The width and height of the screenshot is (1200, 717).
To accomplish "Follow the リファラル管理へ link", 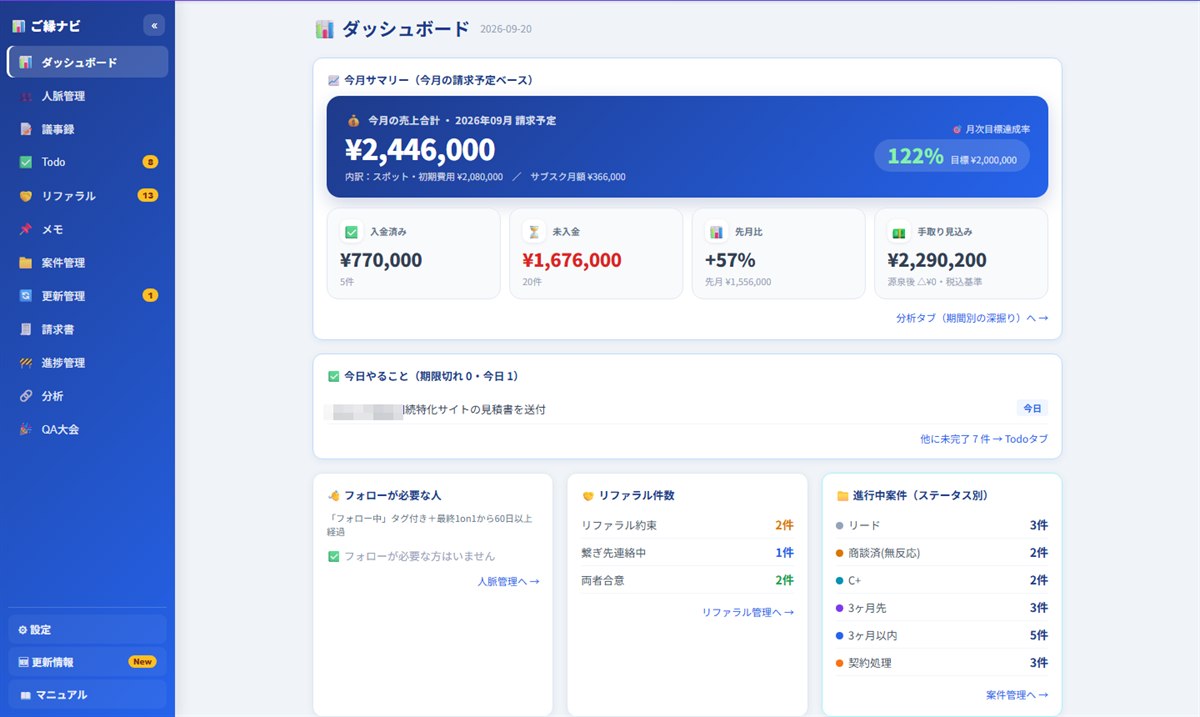I will [x=748, y=612].
